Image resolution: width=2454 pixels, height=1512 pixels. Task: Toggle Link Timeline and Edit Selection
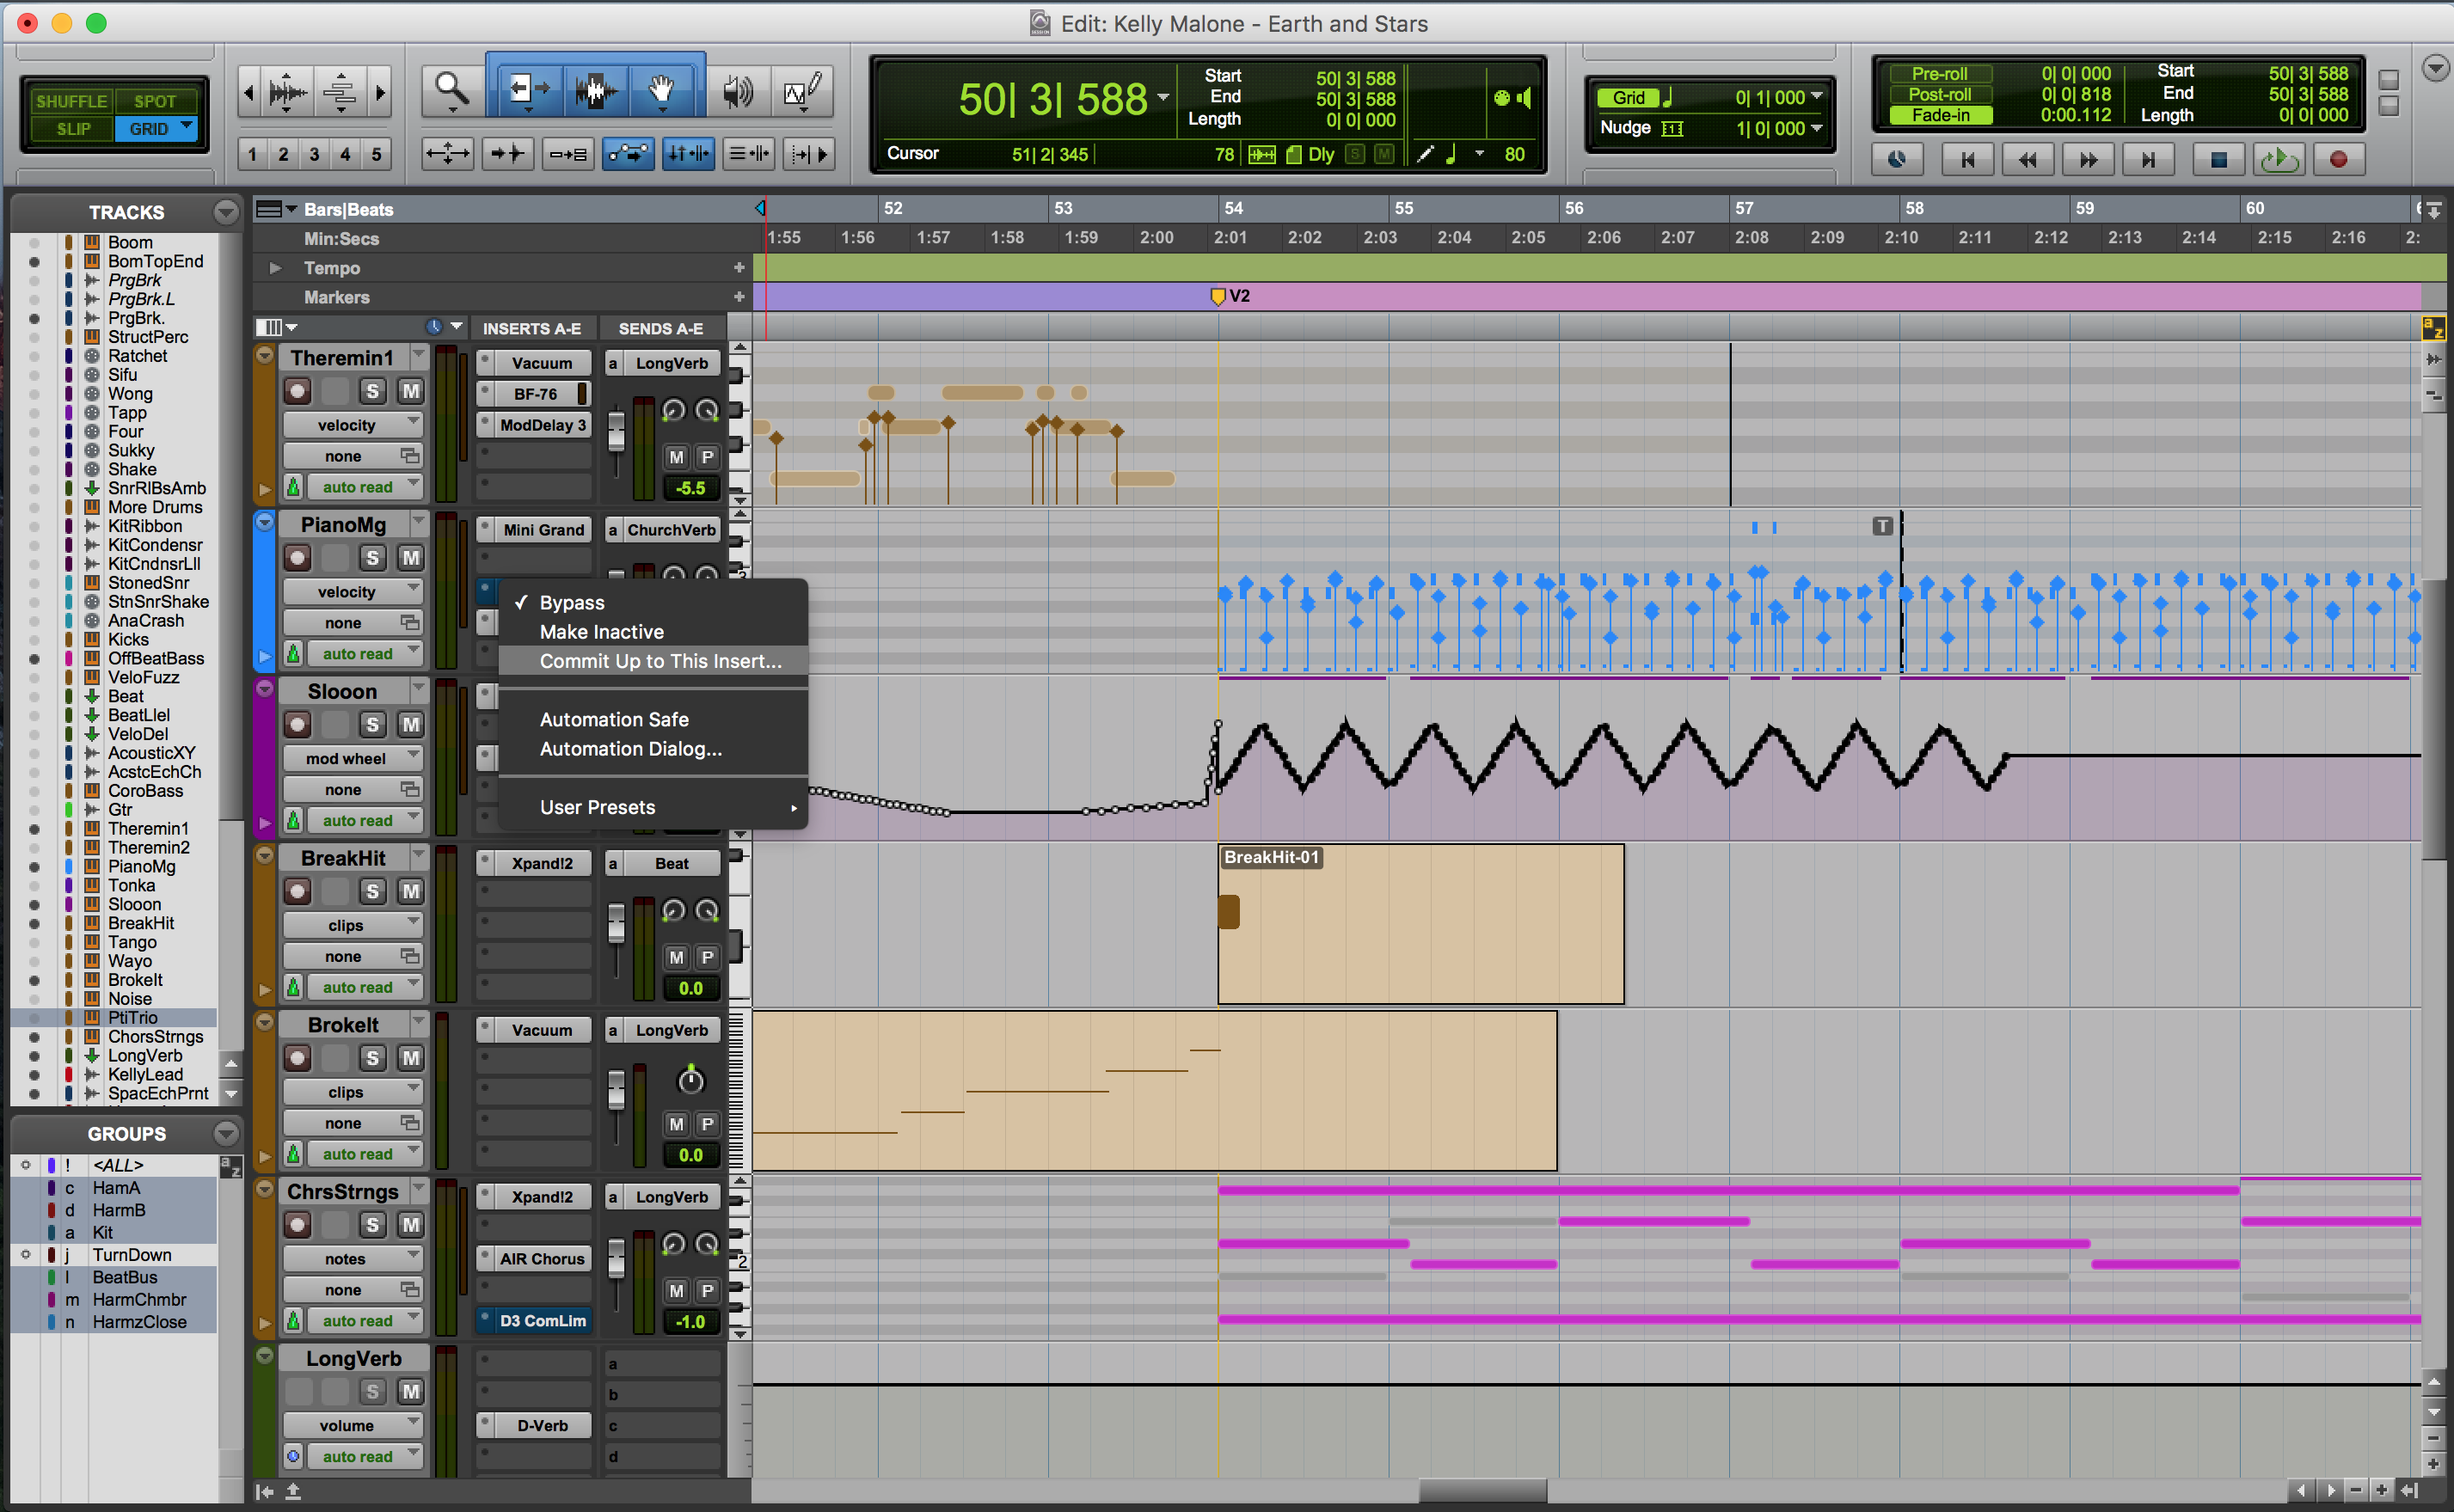(688, 154)
